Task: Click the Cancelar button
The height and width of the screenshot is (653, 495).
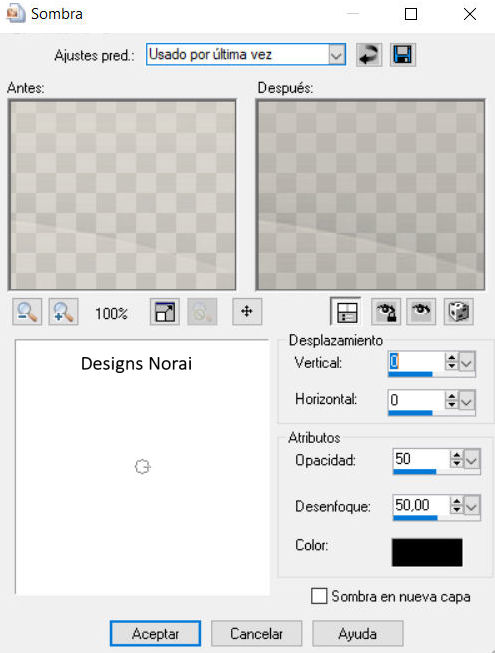Action: 256,634
